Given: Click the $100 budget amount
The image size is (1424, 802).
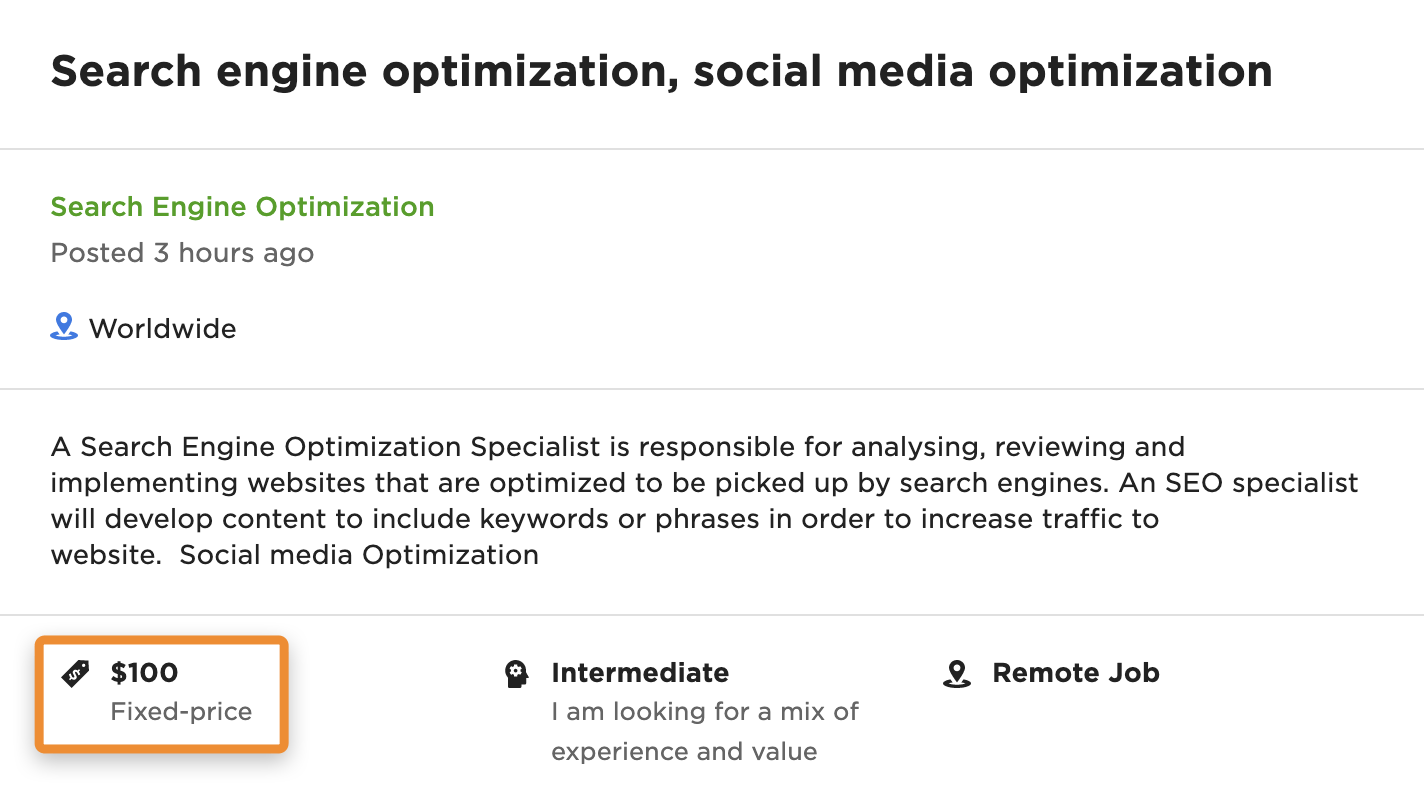Looking at the screenshot, I should coord(144,673).
